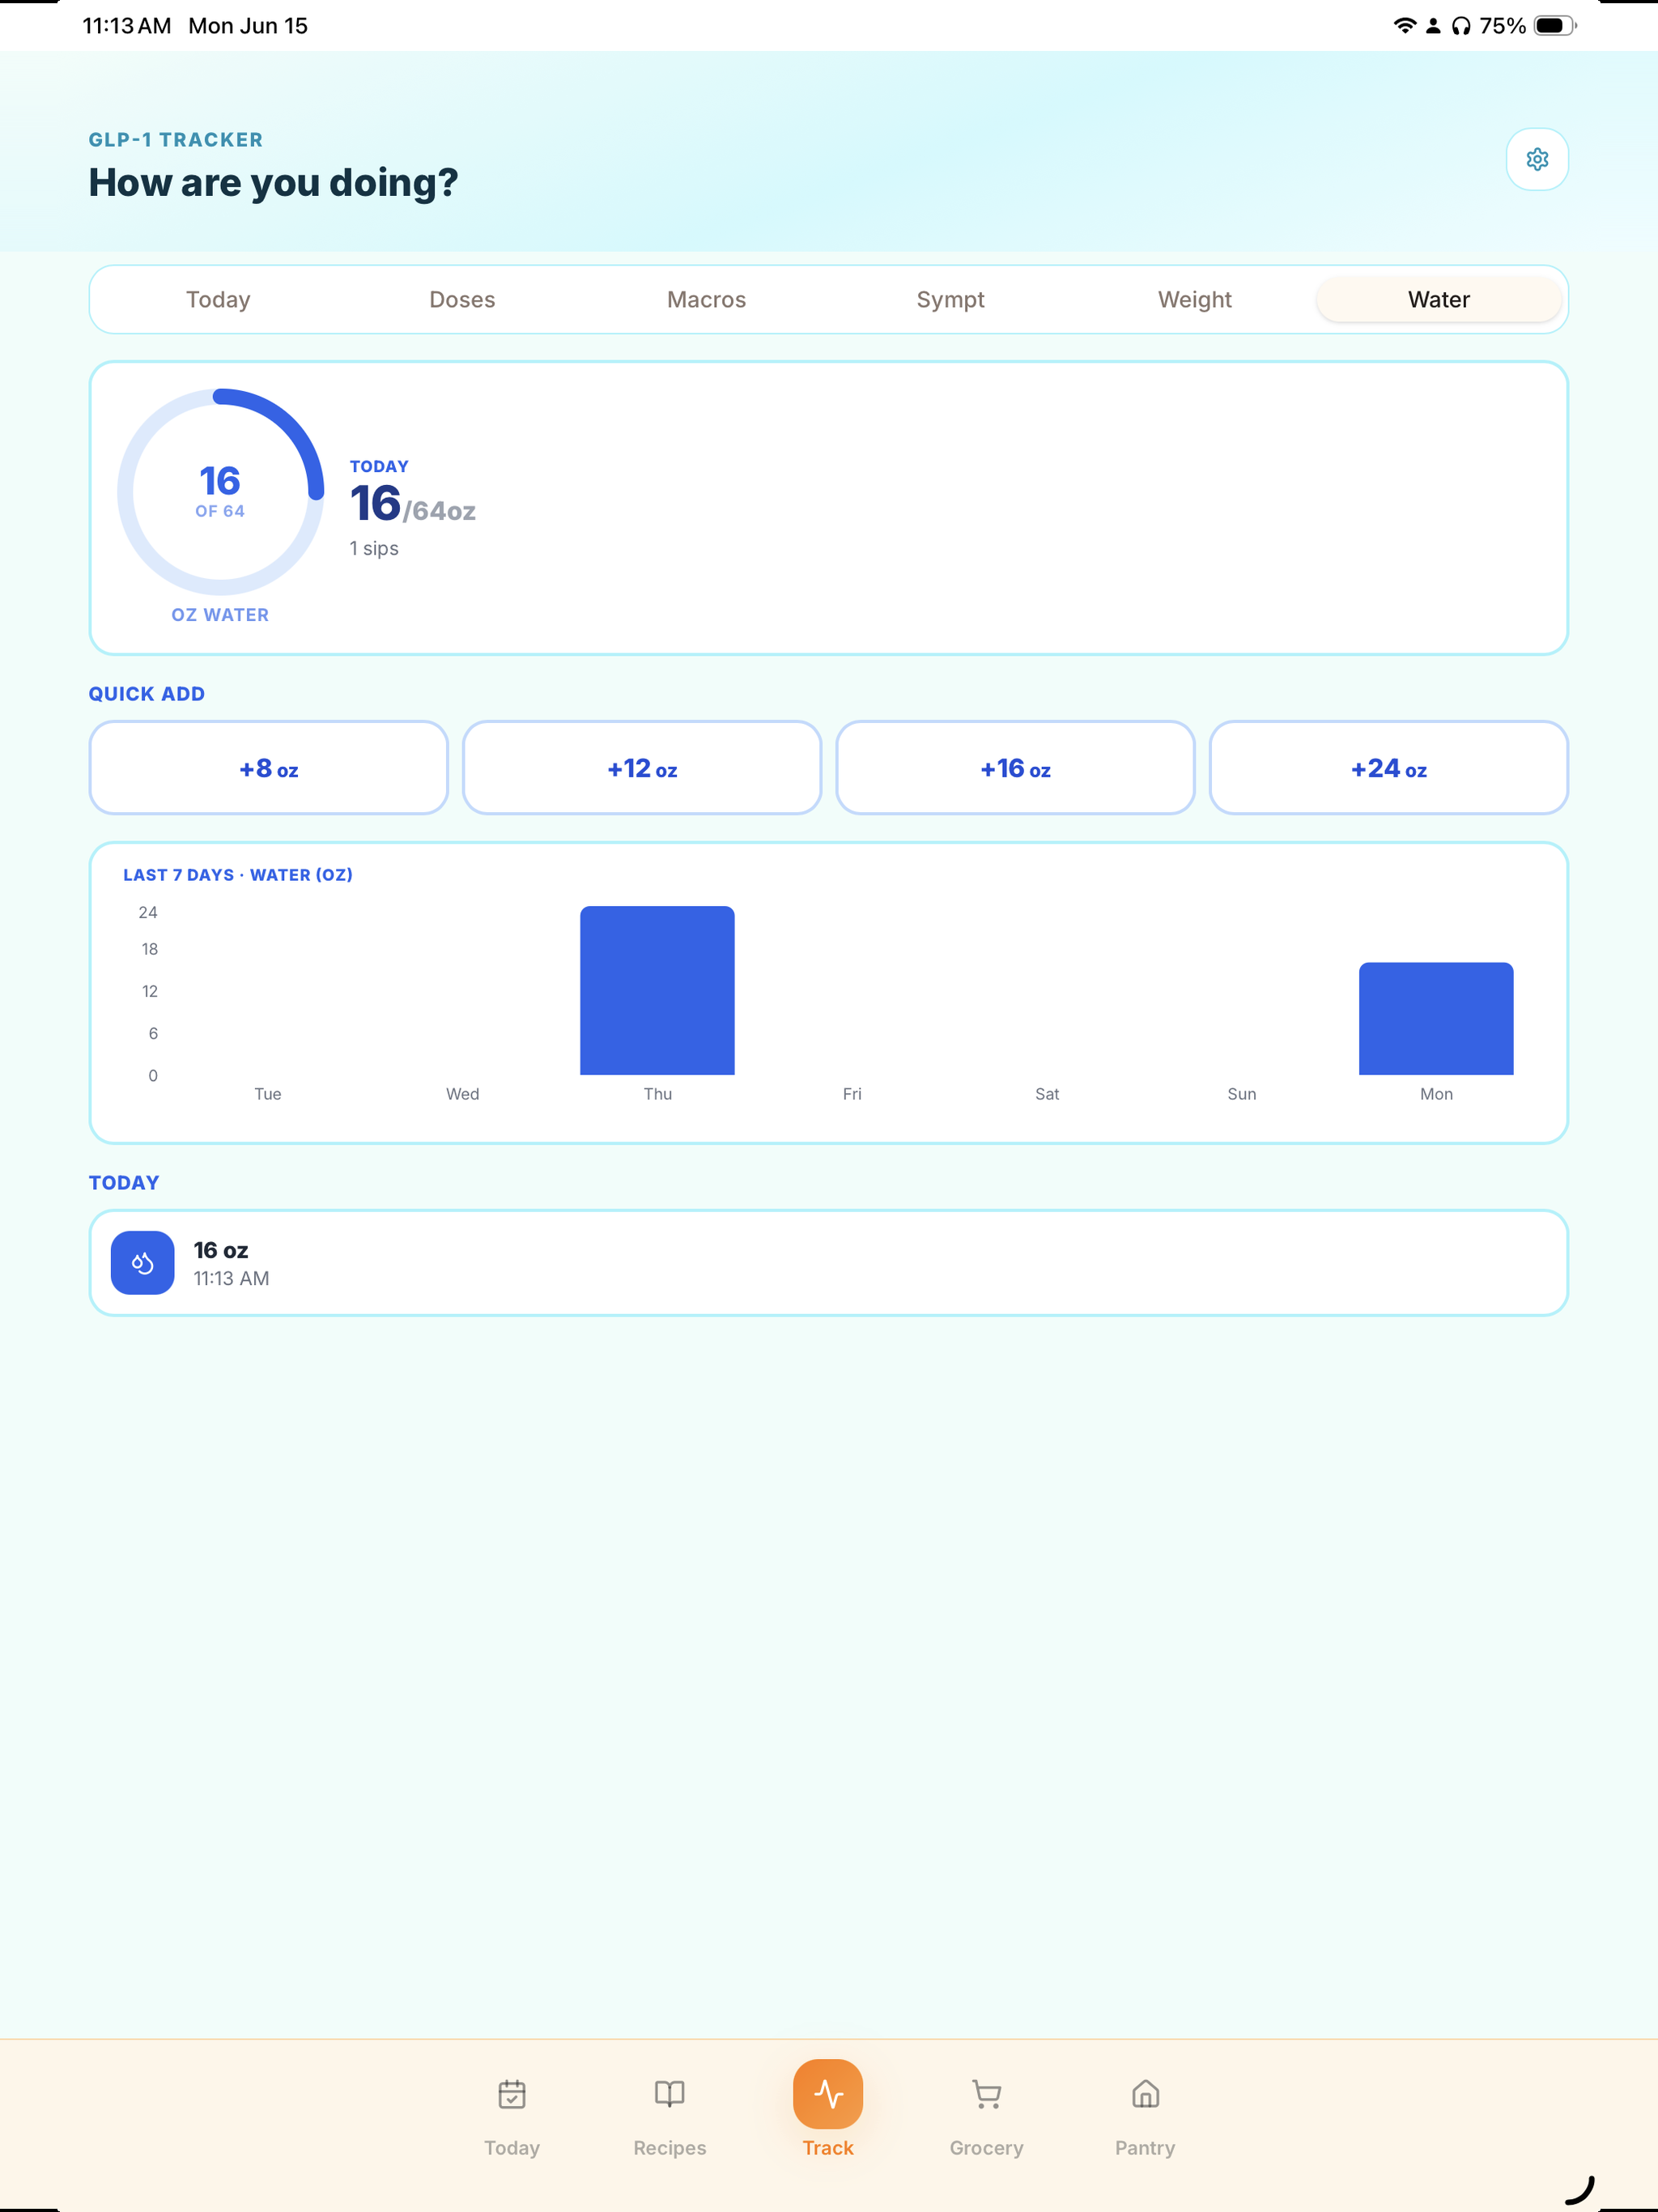This screenshot has width=1658, height=2212.
Task: Tap the 'Mon Jun 15' date in status bar
Action: point(248,26)
